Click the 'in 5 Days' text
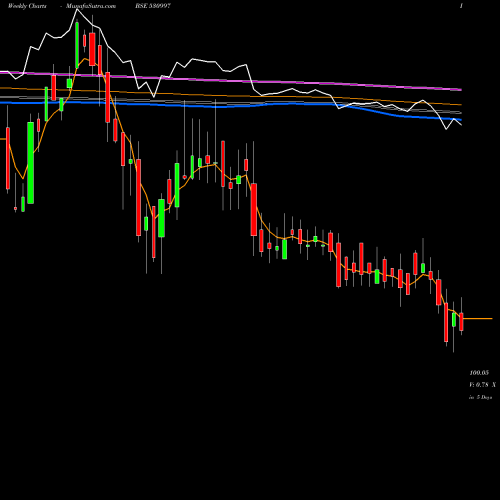The image size is (500, 500). 480,397
